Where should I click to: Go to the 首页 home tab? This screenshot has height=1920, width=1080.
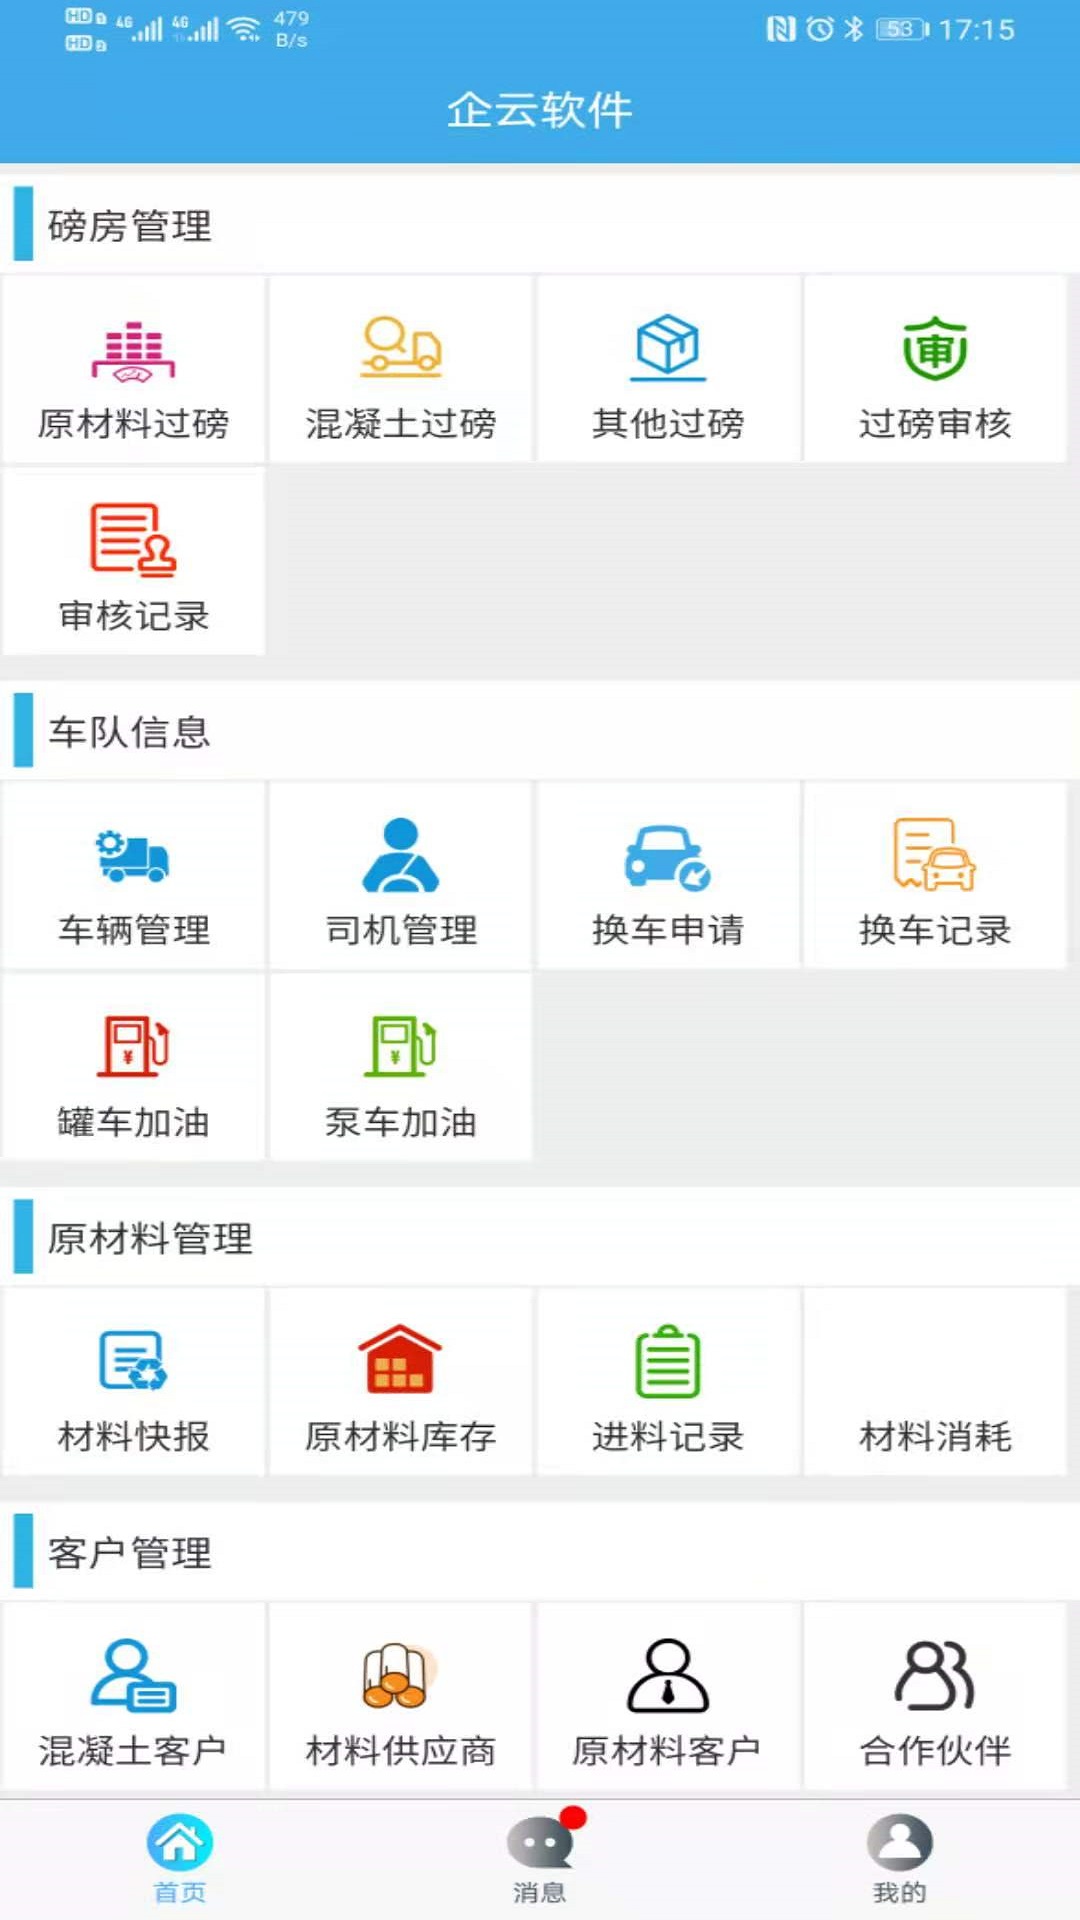(x=180, y=1856)
